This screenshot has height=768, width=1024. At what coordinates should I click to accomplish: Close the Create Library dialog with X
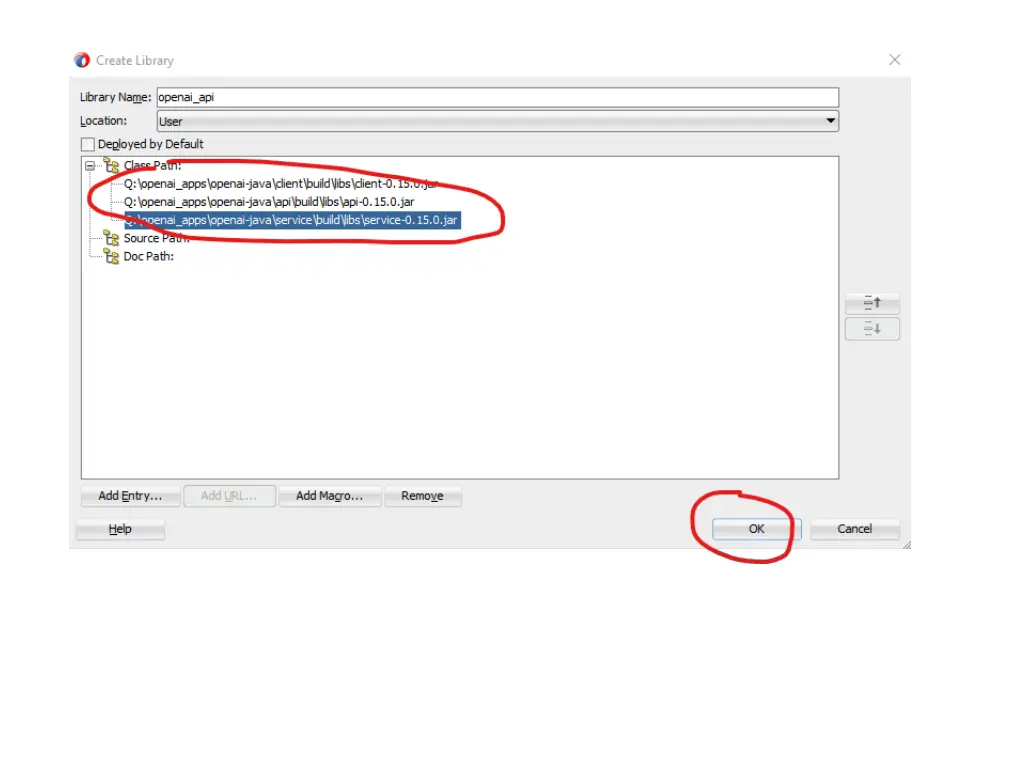click(x=894, y=60)
